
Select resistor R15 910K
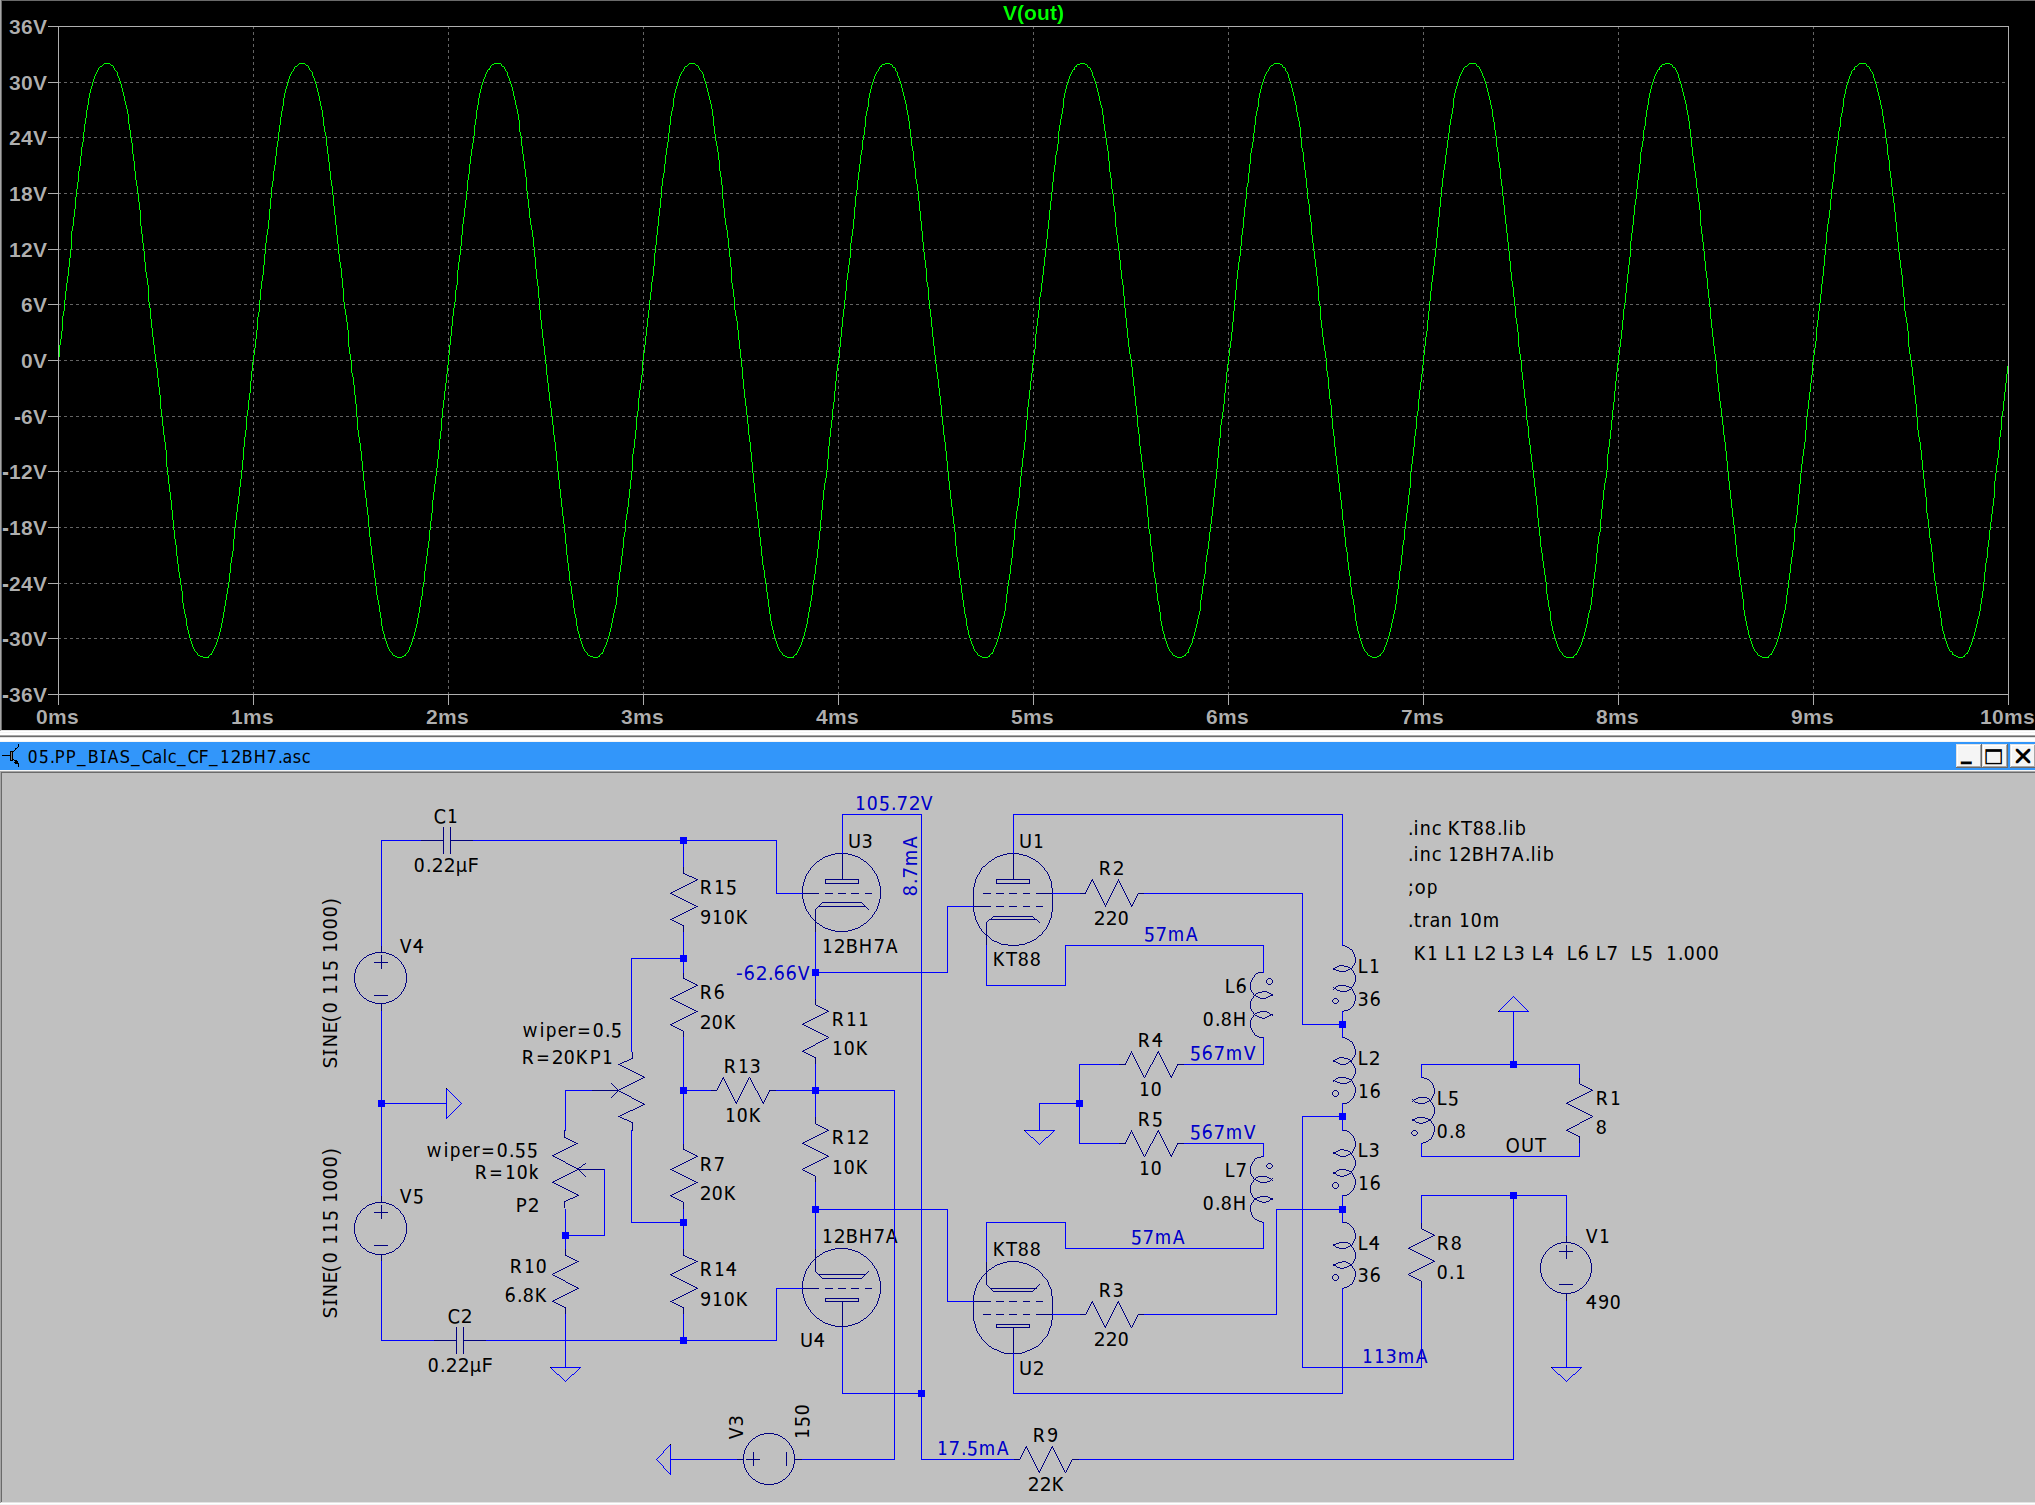(684, 901)
